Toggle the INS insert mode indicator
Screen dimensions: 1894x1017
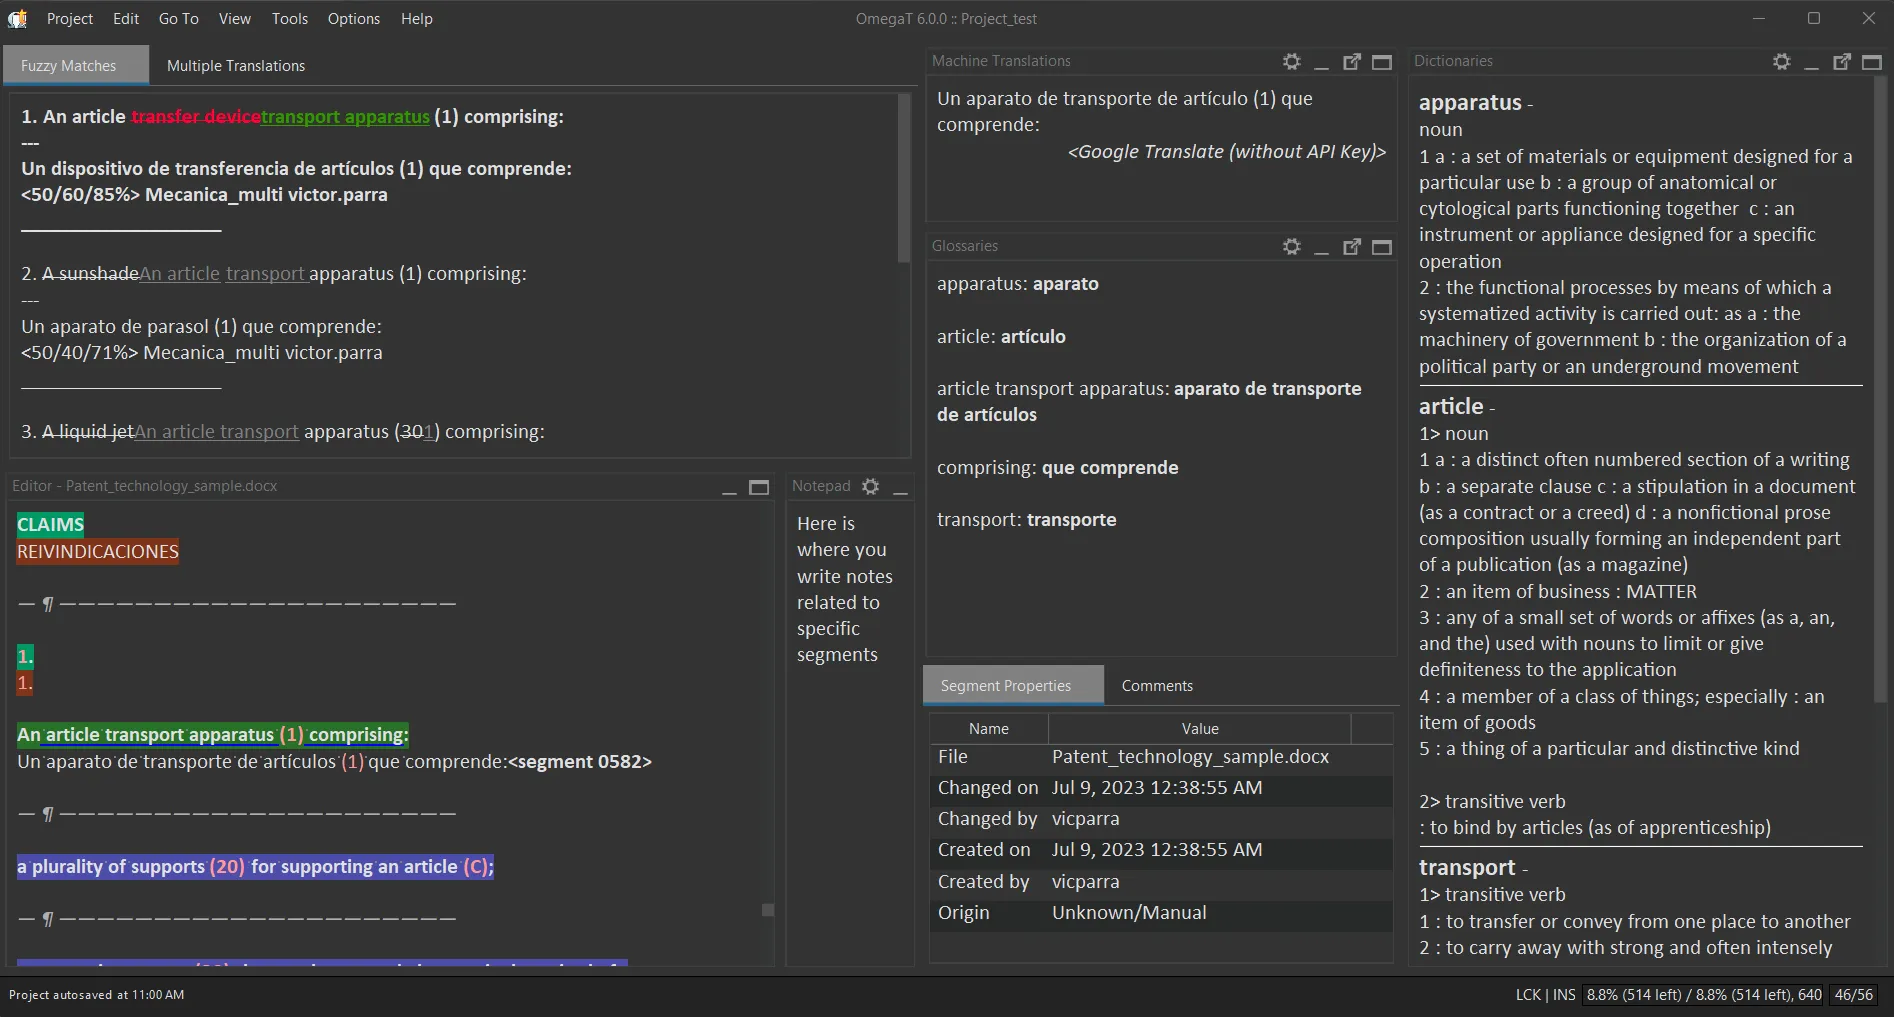(1563, 994)
